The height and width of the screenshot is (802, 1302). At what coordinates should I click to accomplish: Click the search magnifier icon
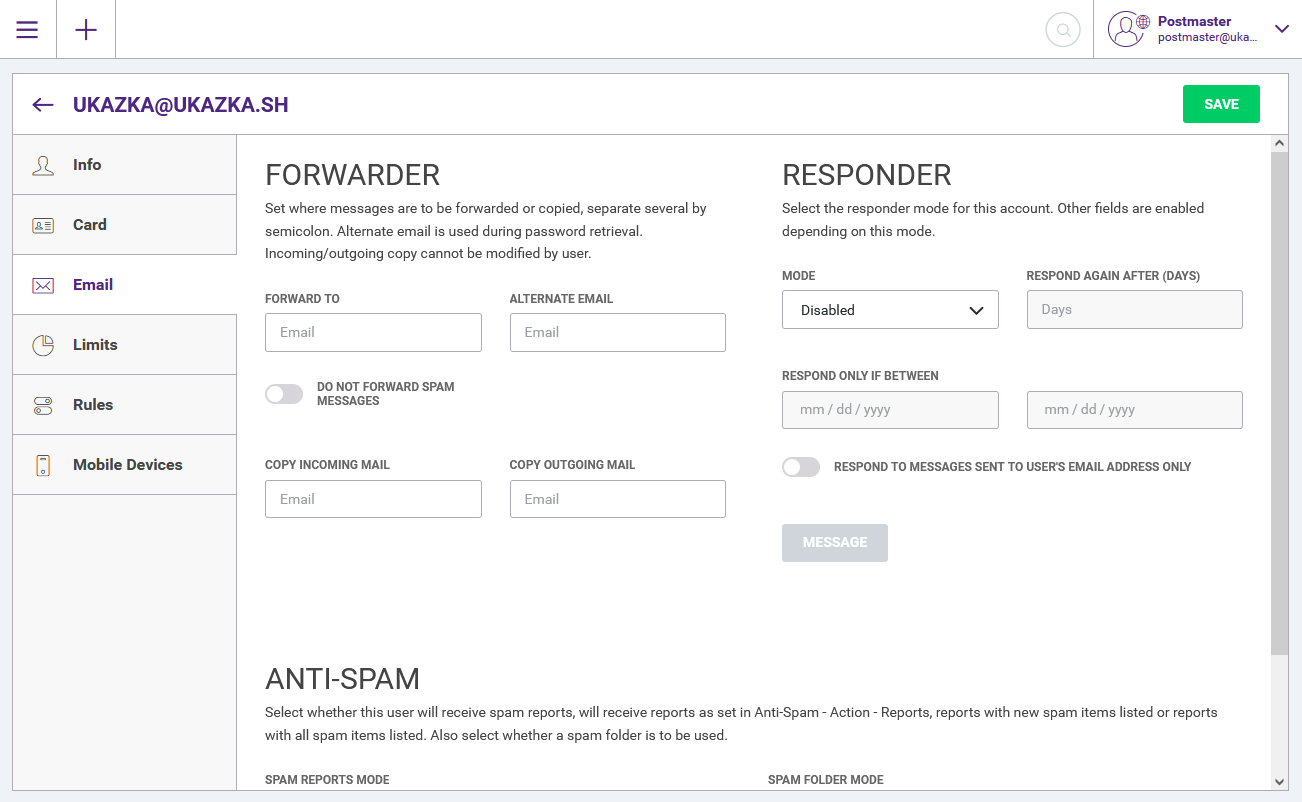[x=1063, y=30]
